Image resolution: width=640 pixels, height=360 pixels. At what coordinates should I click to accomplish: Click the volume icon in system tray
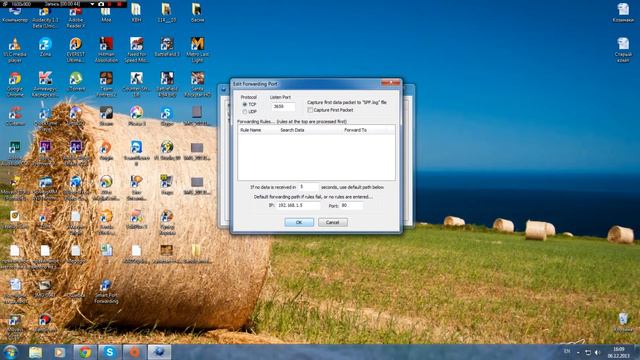(597, 352)
